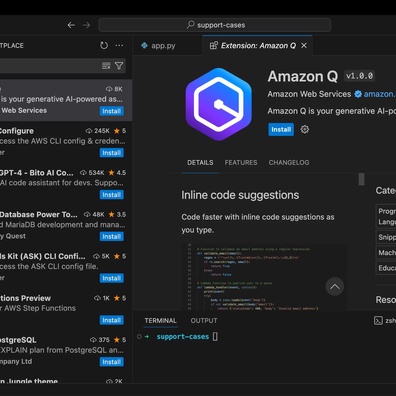Click the 375 download count icon

(93, 340)
